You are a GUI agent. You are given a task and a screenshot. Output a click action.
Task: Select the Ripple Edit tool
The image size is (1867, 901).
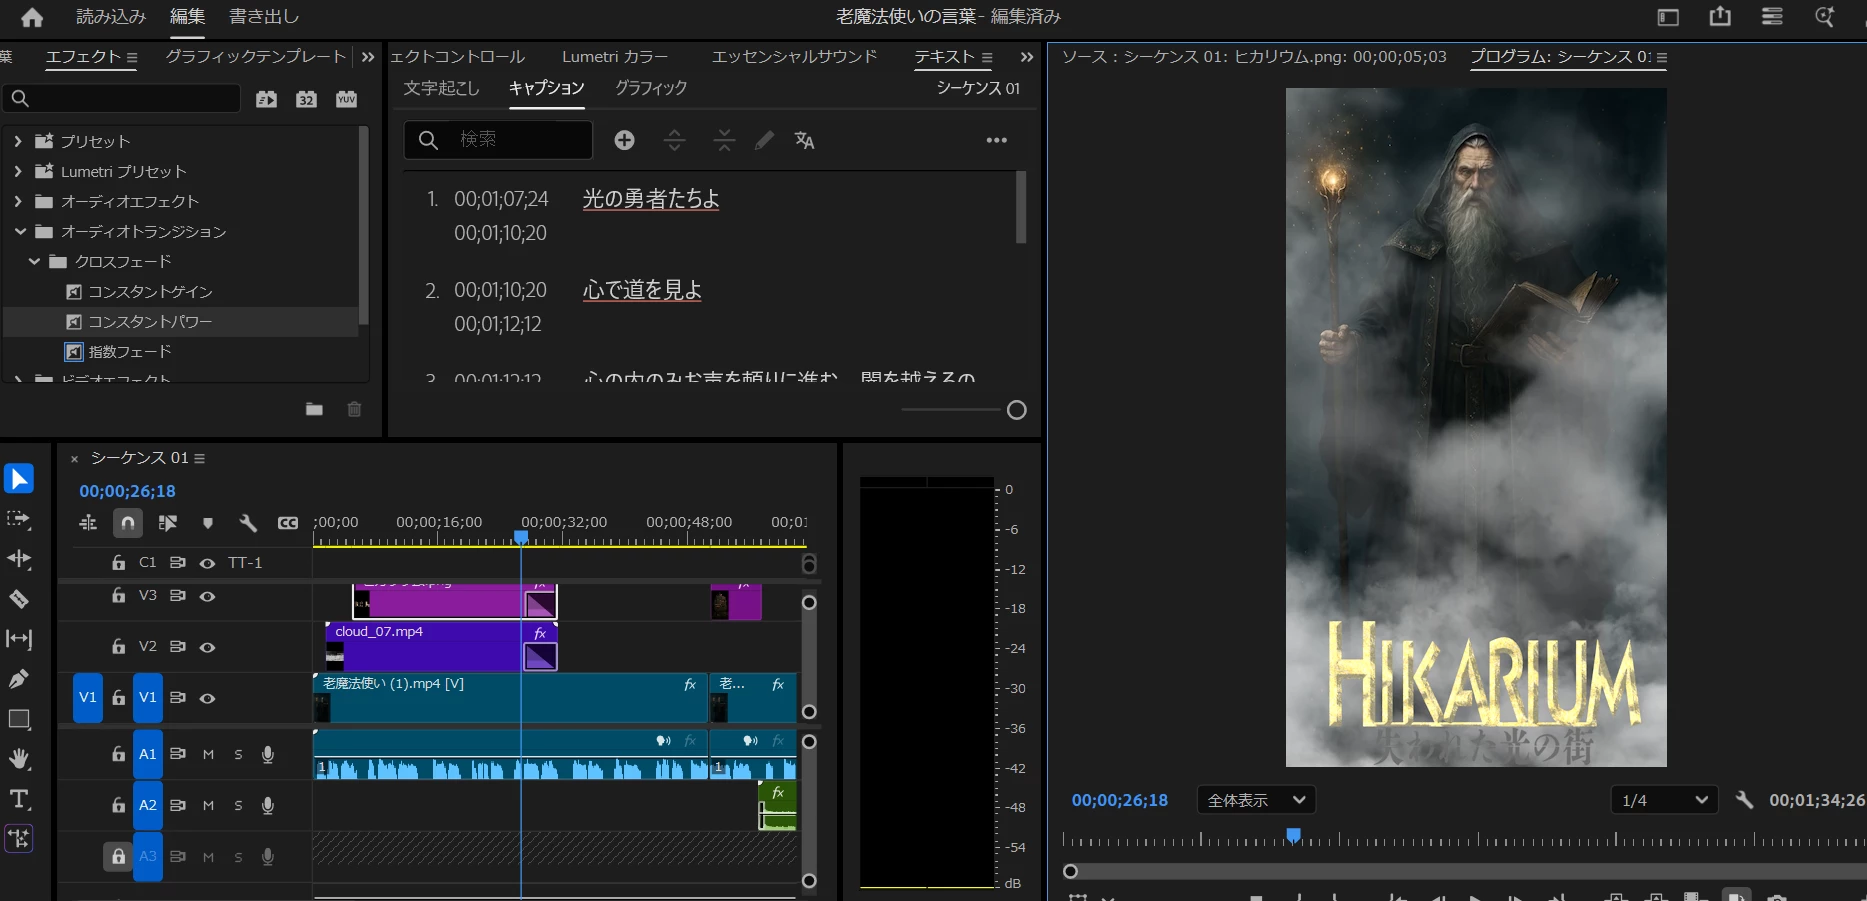tap(19, 559)
